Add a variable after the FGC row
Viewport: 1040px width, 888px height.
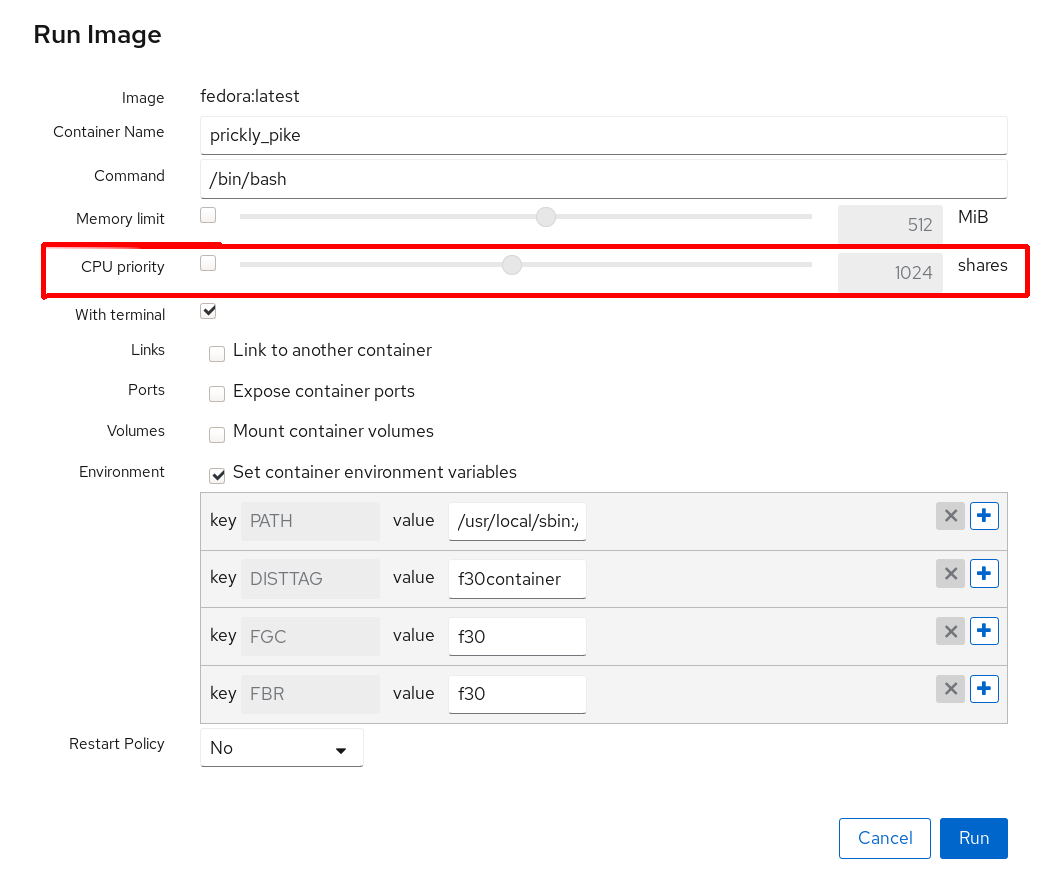coord(984,632)
